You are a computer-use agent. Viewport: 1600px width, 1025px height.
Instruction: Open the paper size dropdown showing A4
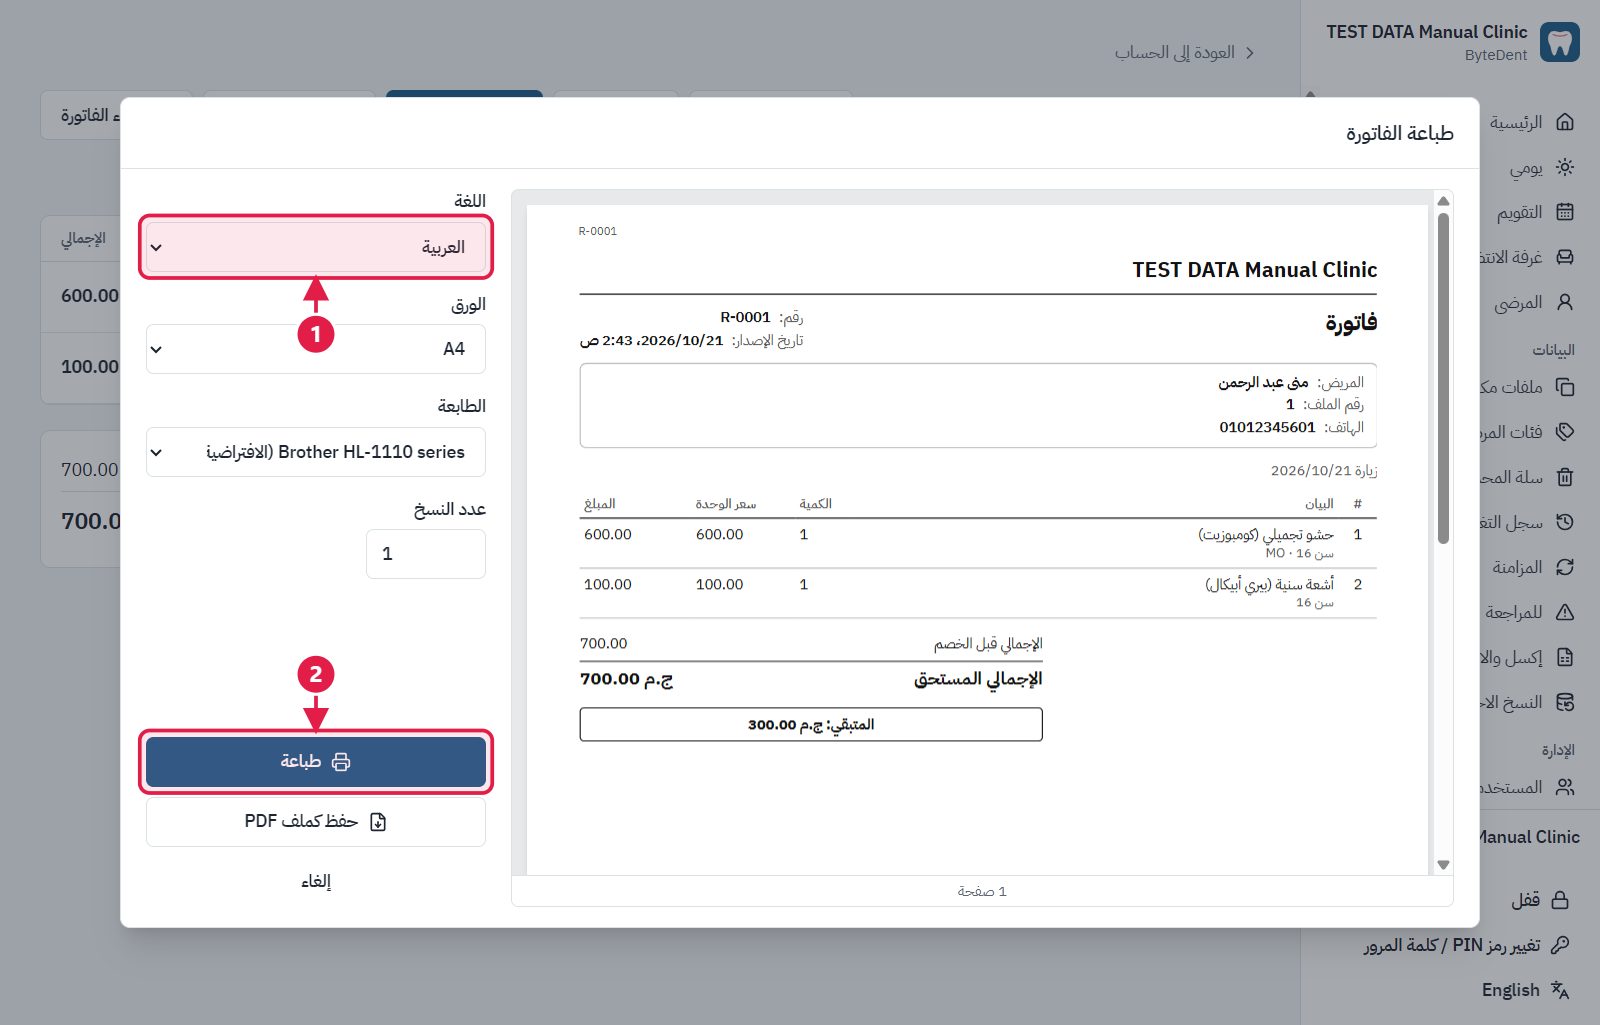pyautogui.click(x=316, y=349)
